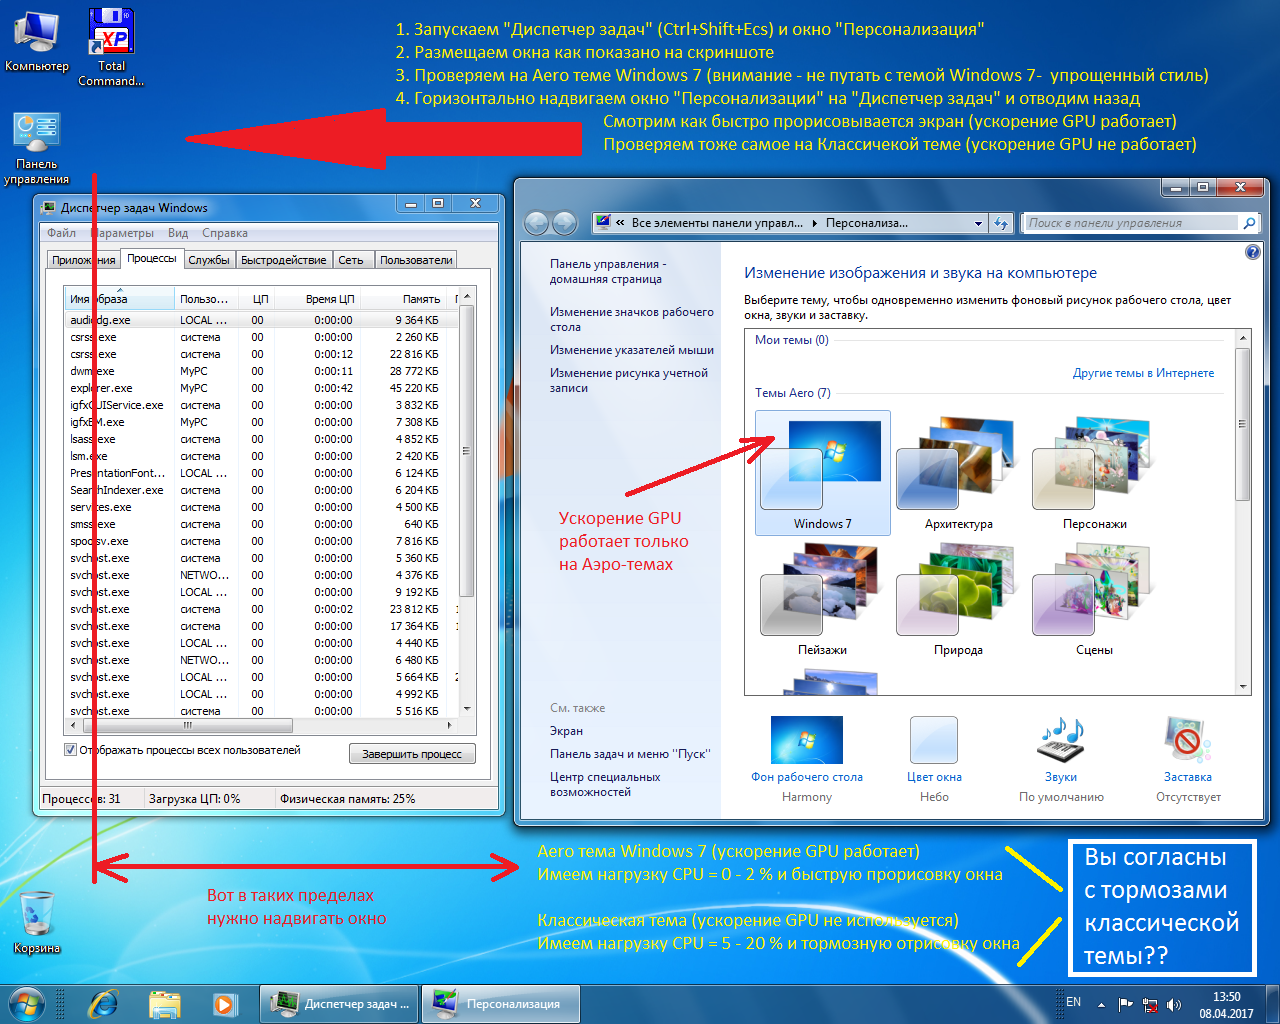Open 'Другие темы в Интернете' link
The height and width of the screenshot is (1024, 1280).
click(x=1143, y=373)
